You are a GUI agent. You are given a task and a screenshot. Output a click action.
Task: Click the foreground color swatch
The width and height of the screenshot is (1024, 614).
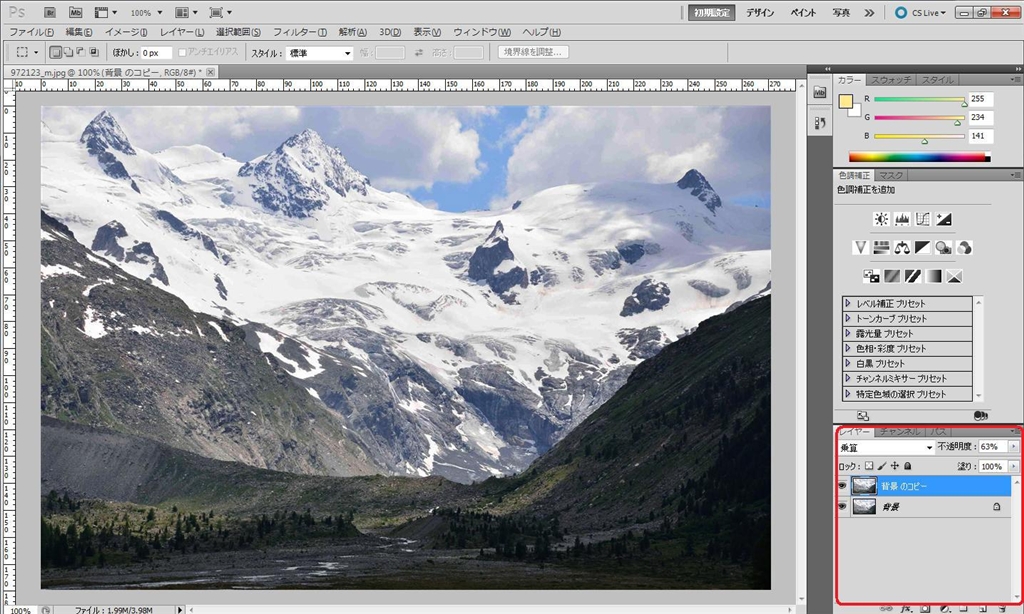coord(846,102)
